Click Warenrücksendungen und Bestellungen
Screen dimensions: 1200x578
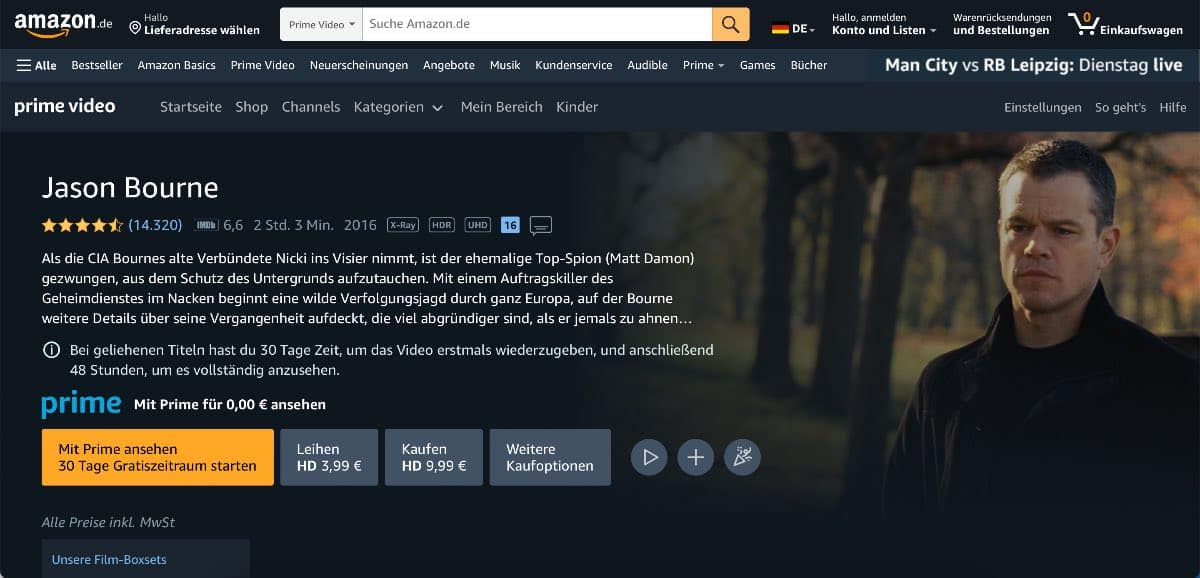point(1002,24)
